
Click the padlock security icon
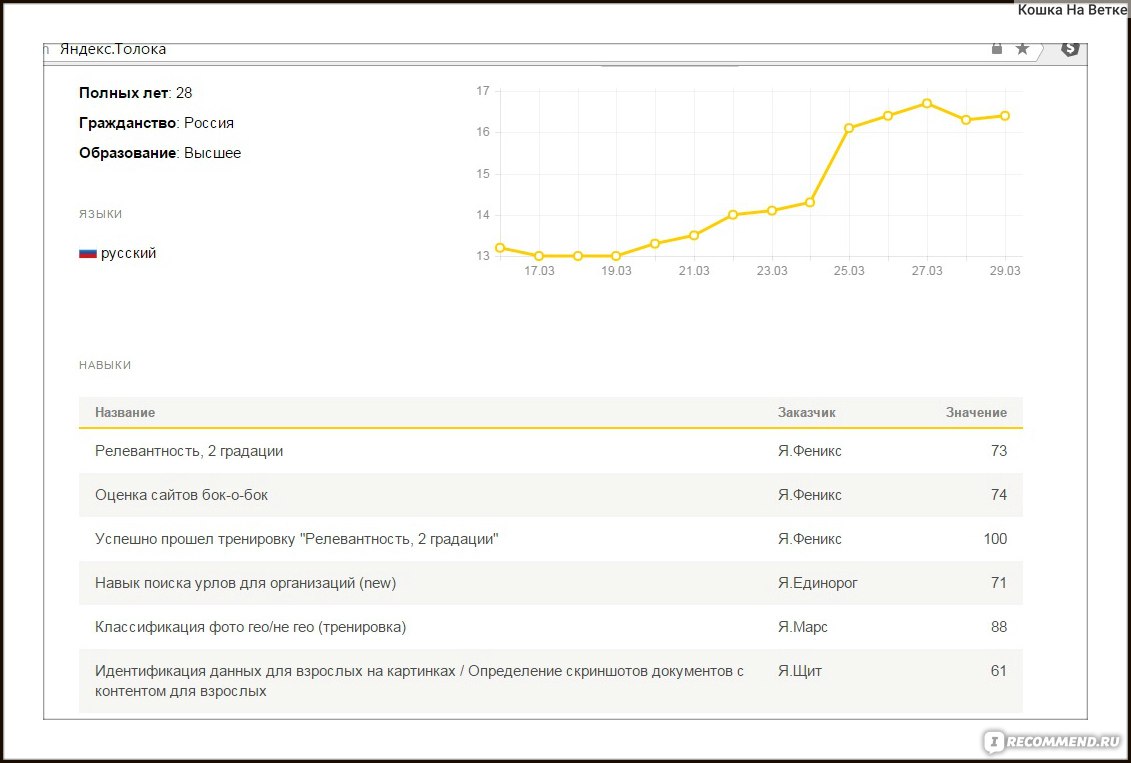pyautogui.click(x=997, y=49)
